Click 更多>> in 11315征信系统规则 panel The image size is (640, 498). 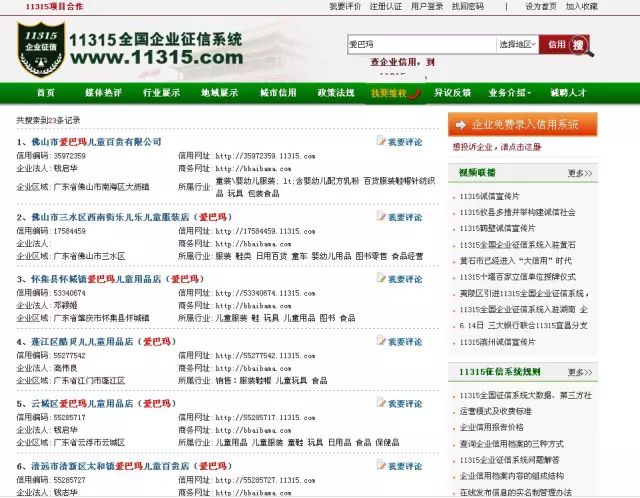580,372
